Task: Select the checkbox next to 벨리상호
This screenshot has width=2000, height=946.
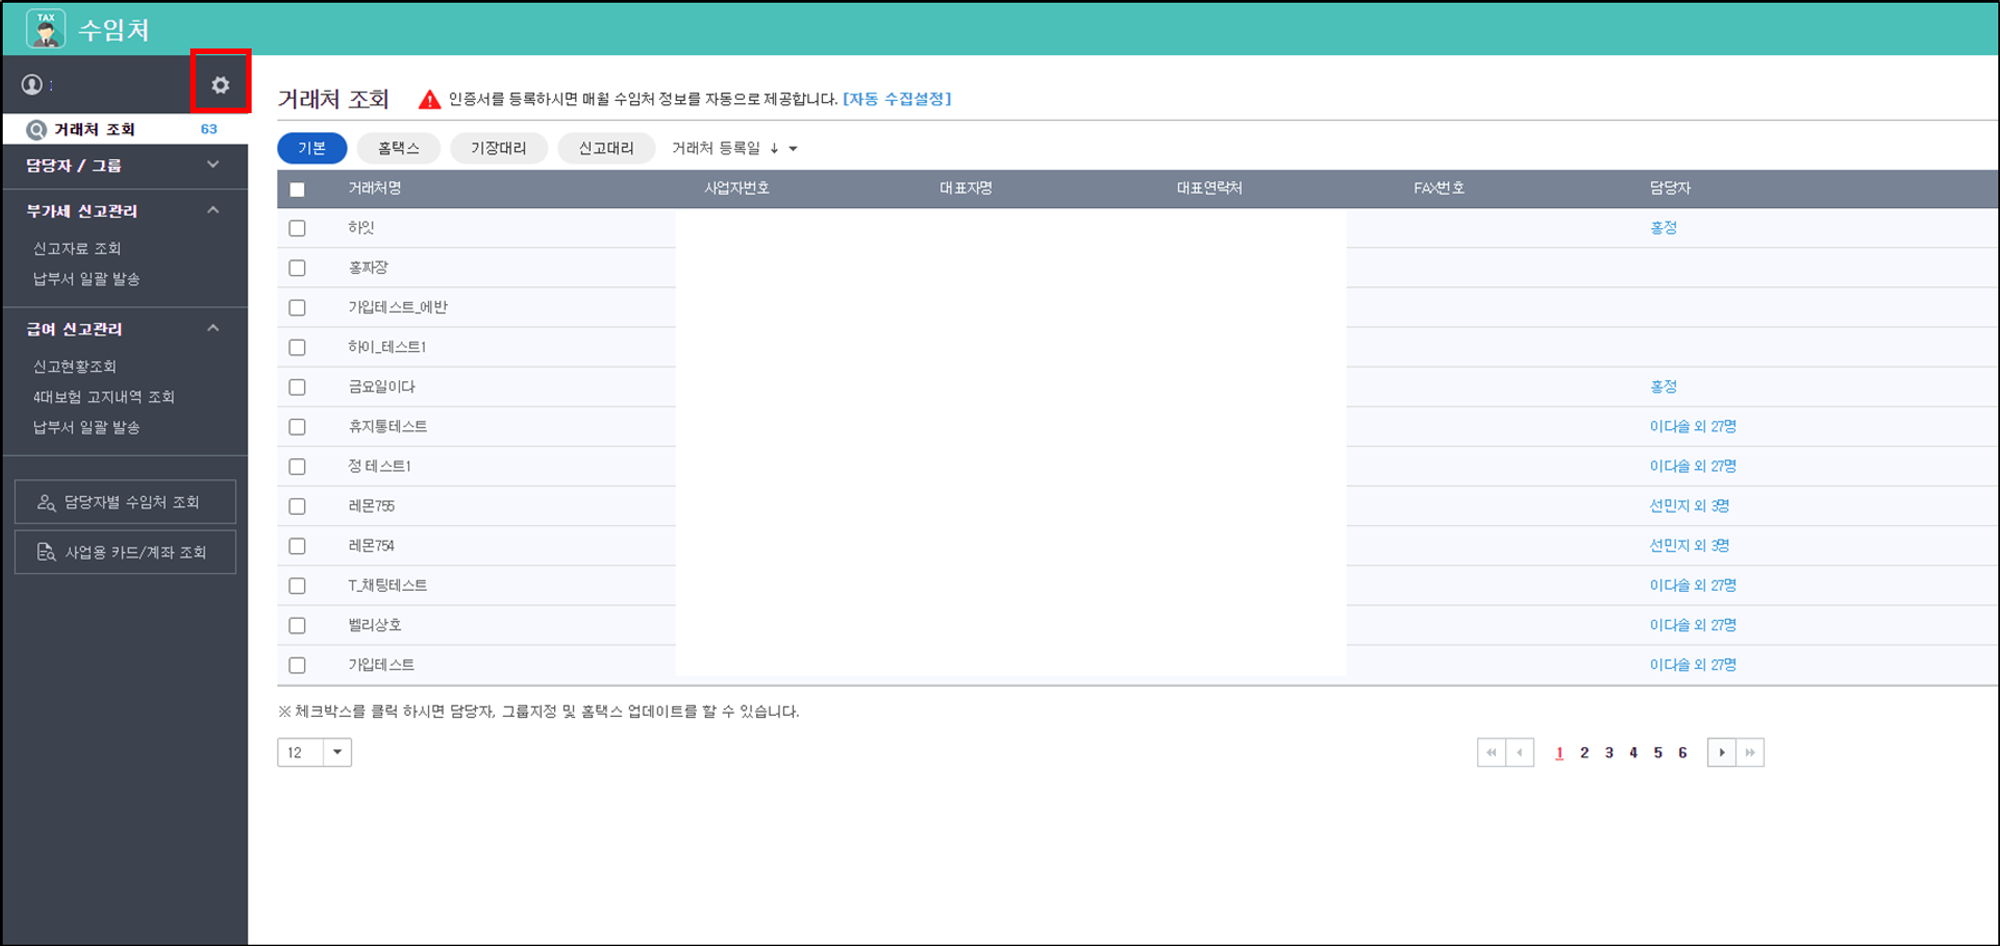Action: [297, 625]
